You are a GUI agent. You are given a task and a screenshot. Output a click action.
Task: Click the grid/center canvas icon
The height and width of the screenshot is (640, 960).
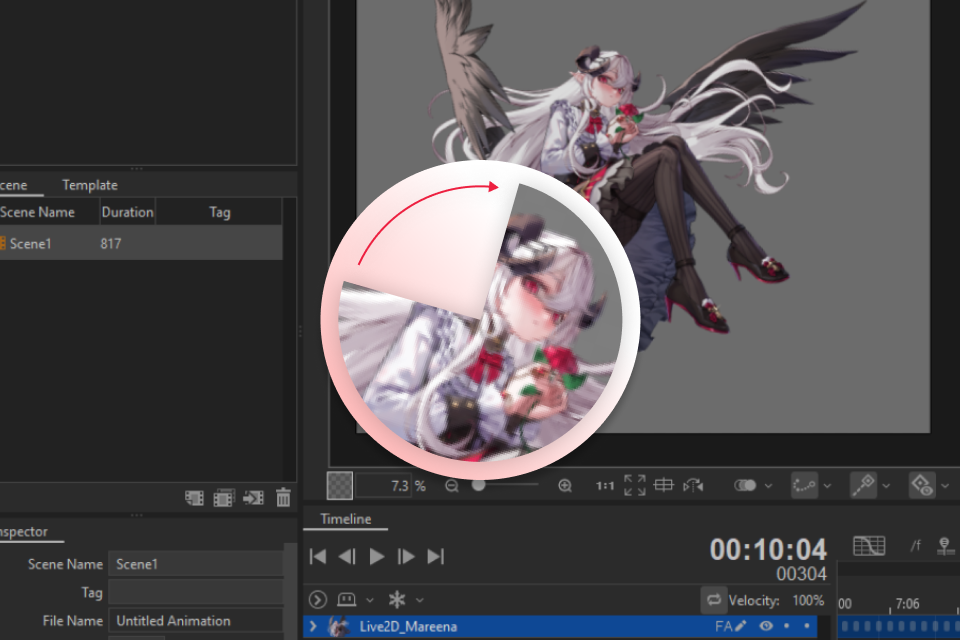pos(664,485)
